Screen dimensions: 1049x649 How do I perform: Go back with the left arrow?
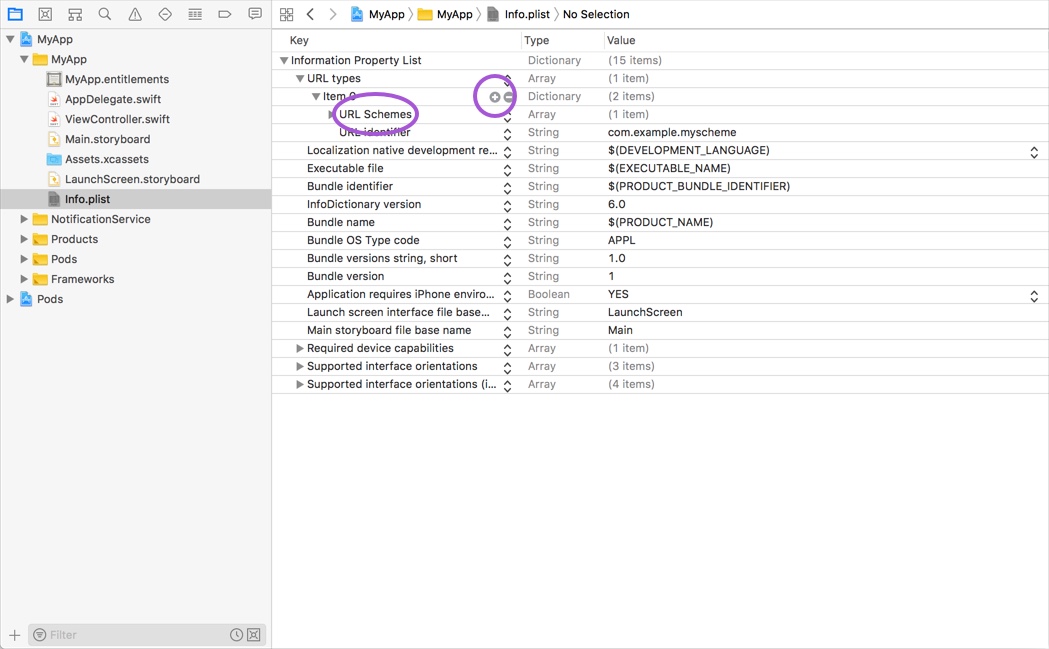[310, 14]
